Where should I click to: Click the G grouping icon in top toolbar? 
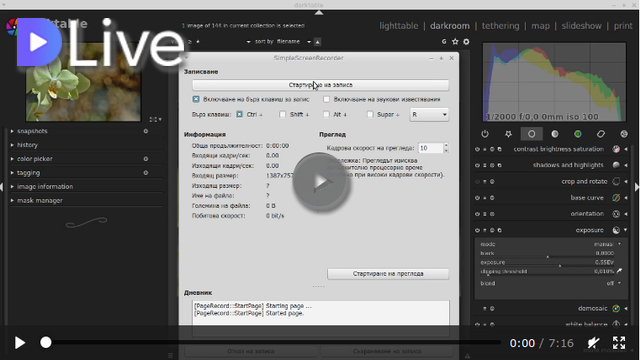pos(444,42)
